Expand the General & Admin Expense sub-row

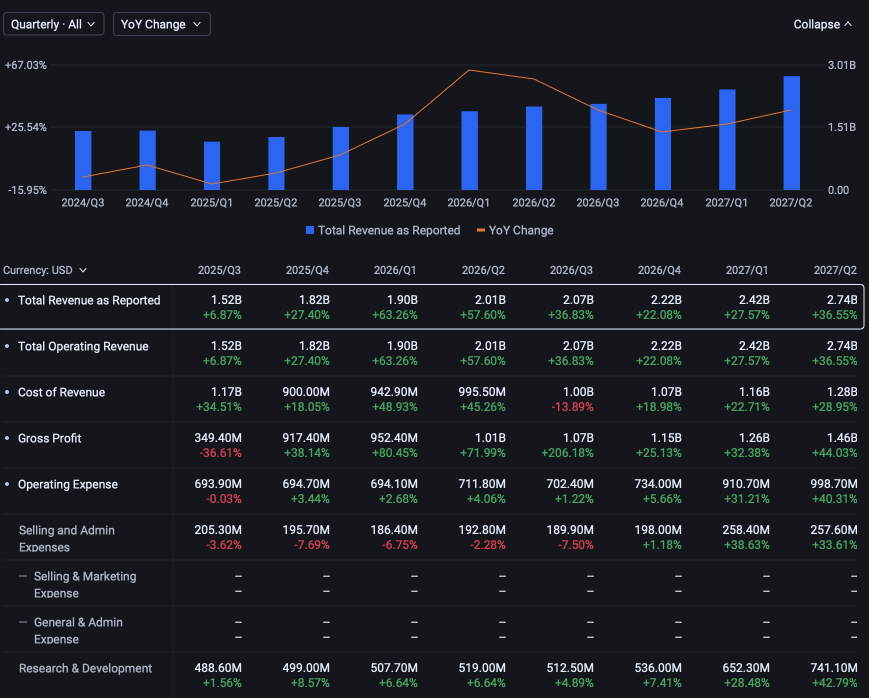pos(78,630)
